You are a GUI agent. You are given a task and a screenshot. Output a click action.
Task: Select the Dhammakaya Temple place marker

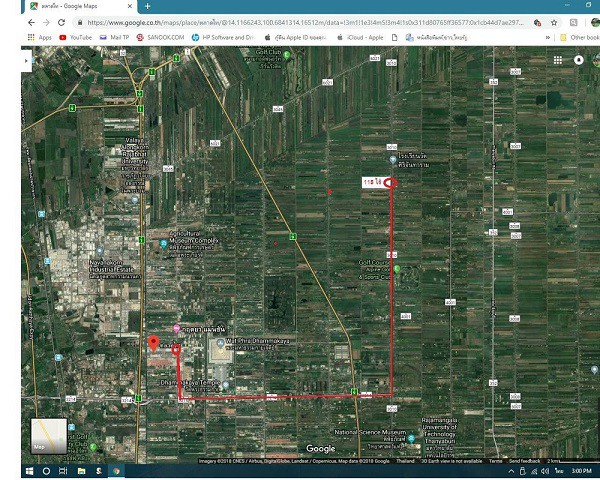226,385
